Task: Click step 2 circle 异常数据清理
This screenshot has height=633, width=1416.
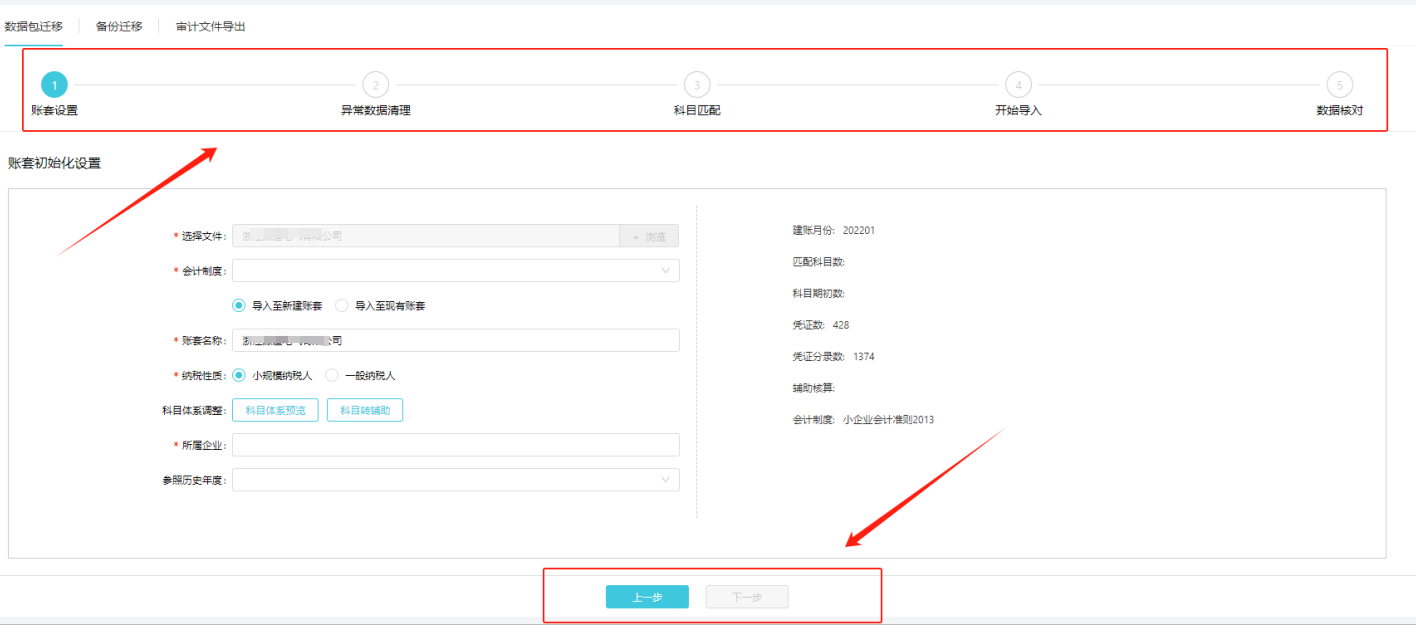Action: click(x=376, y=85)
